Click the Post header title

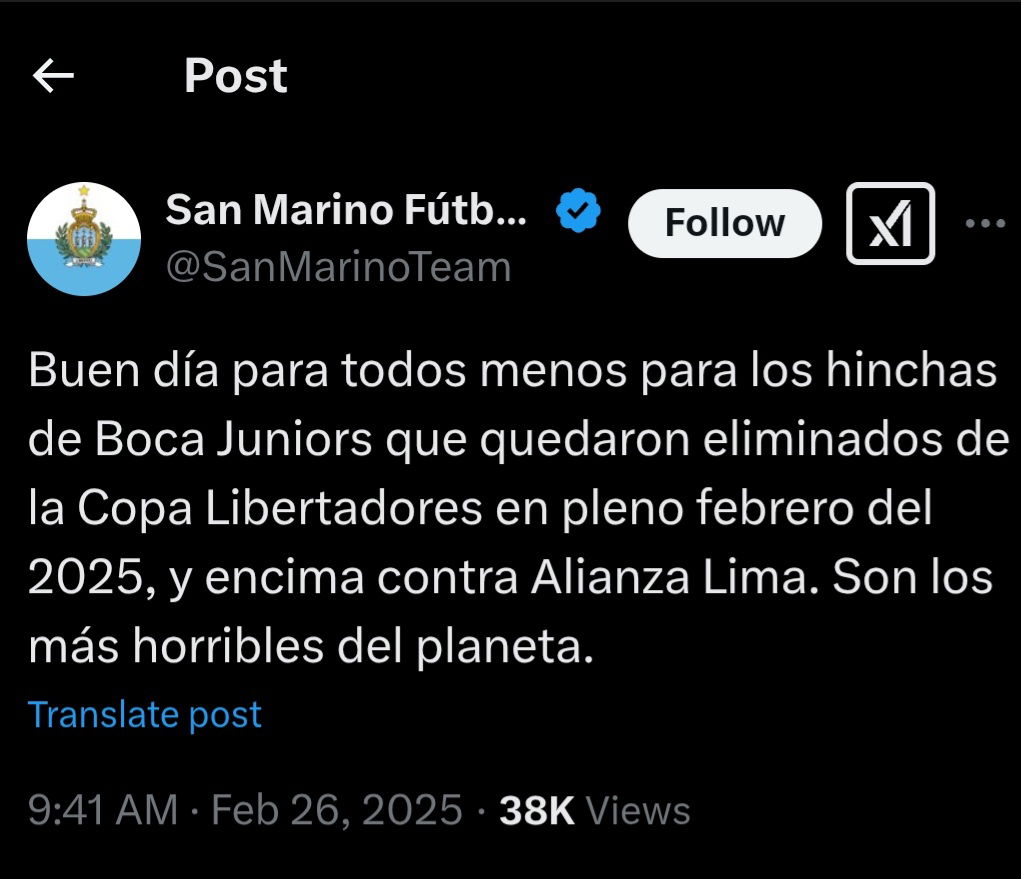(236, 76)
